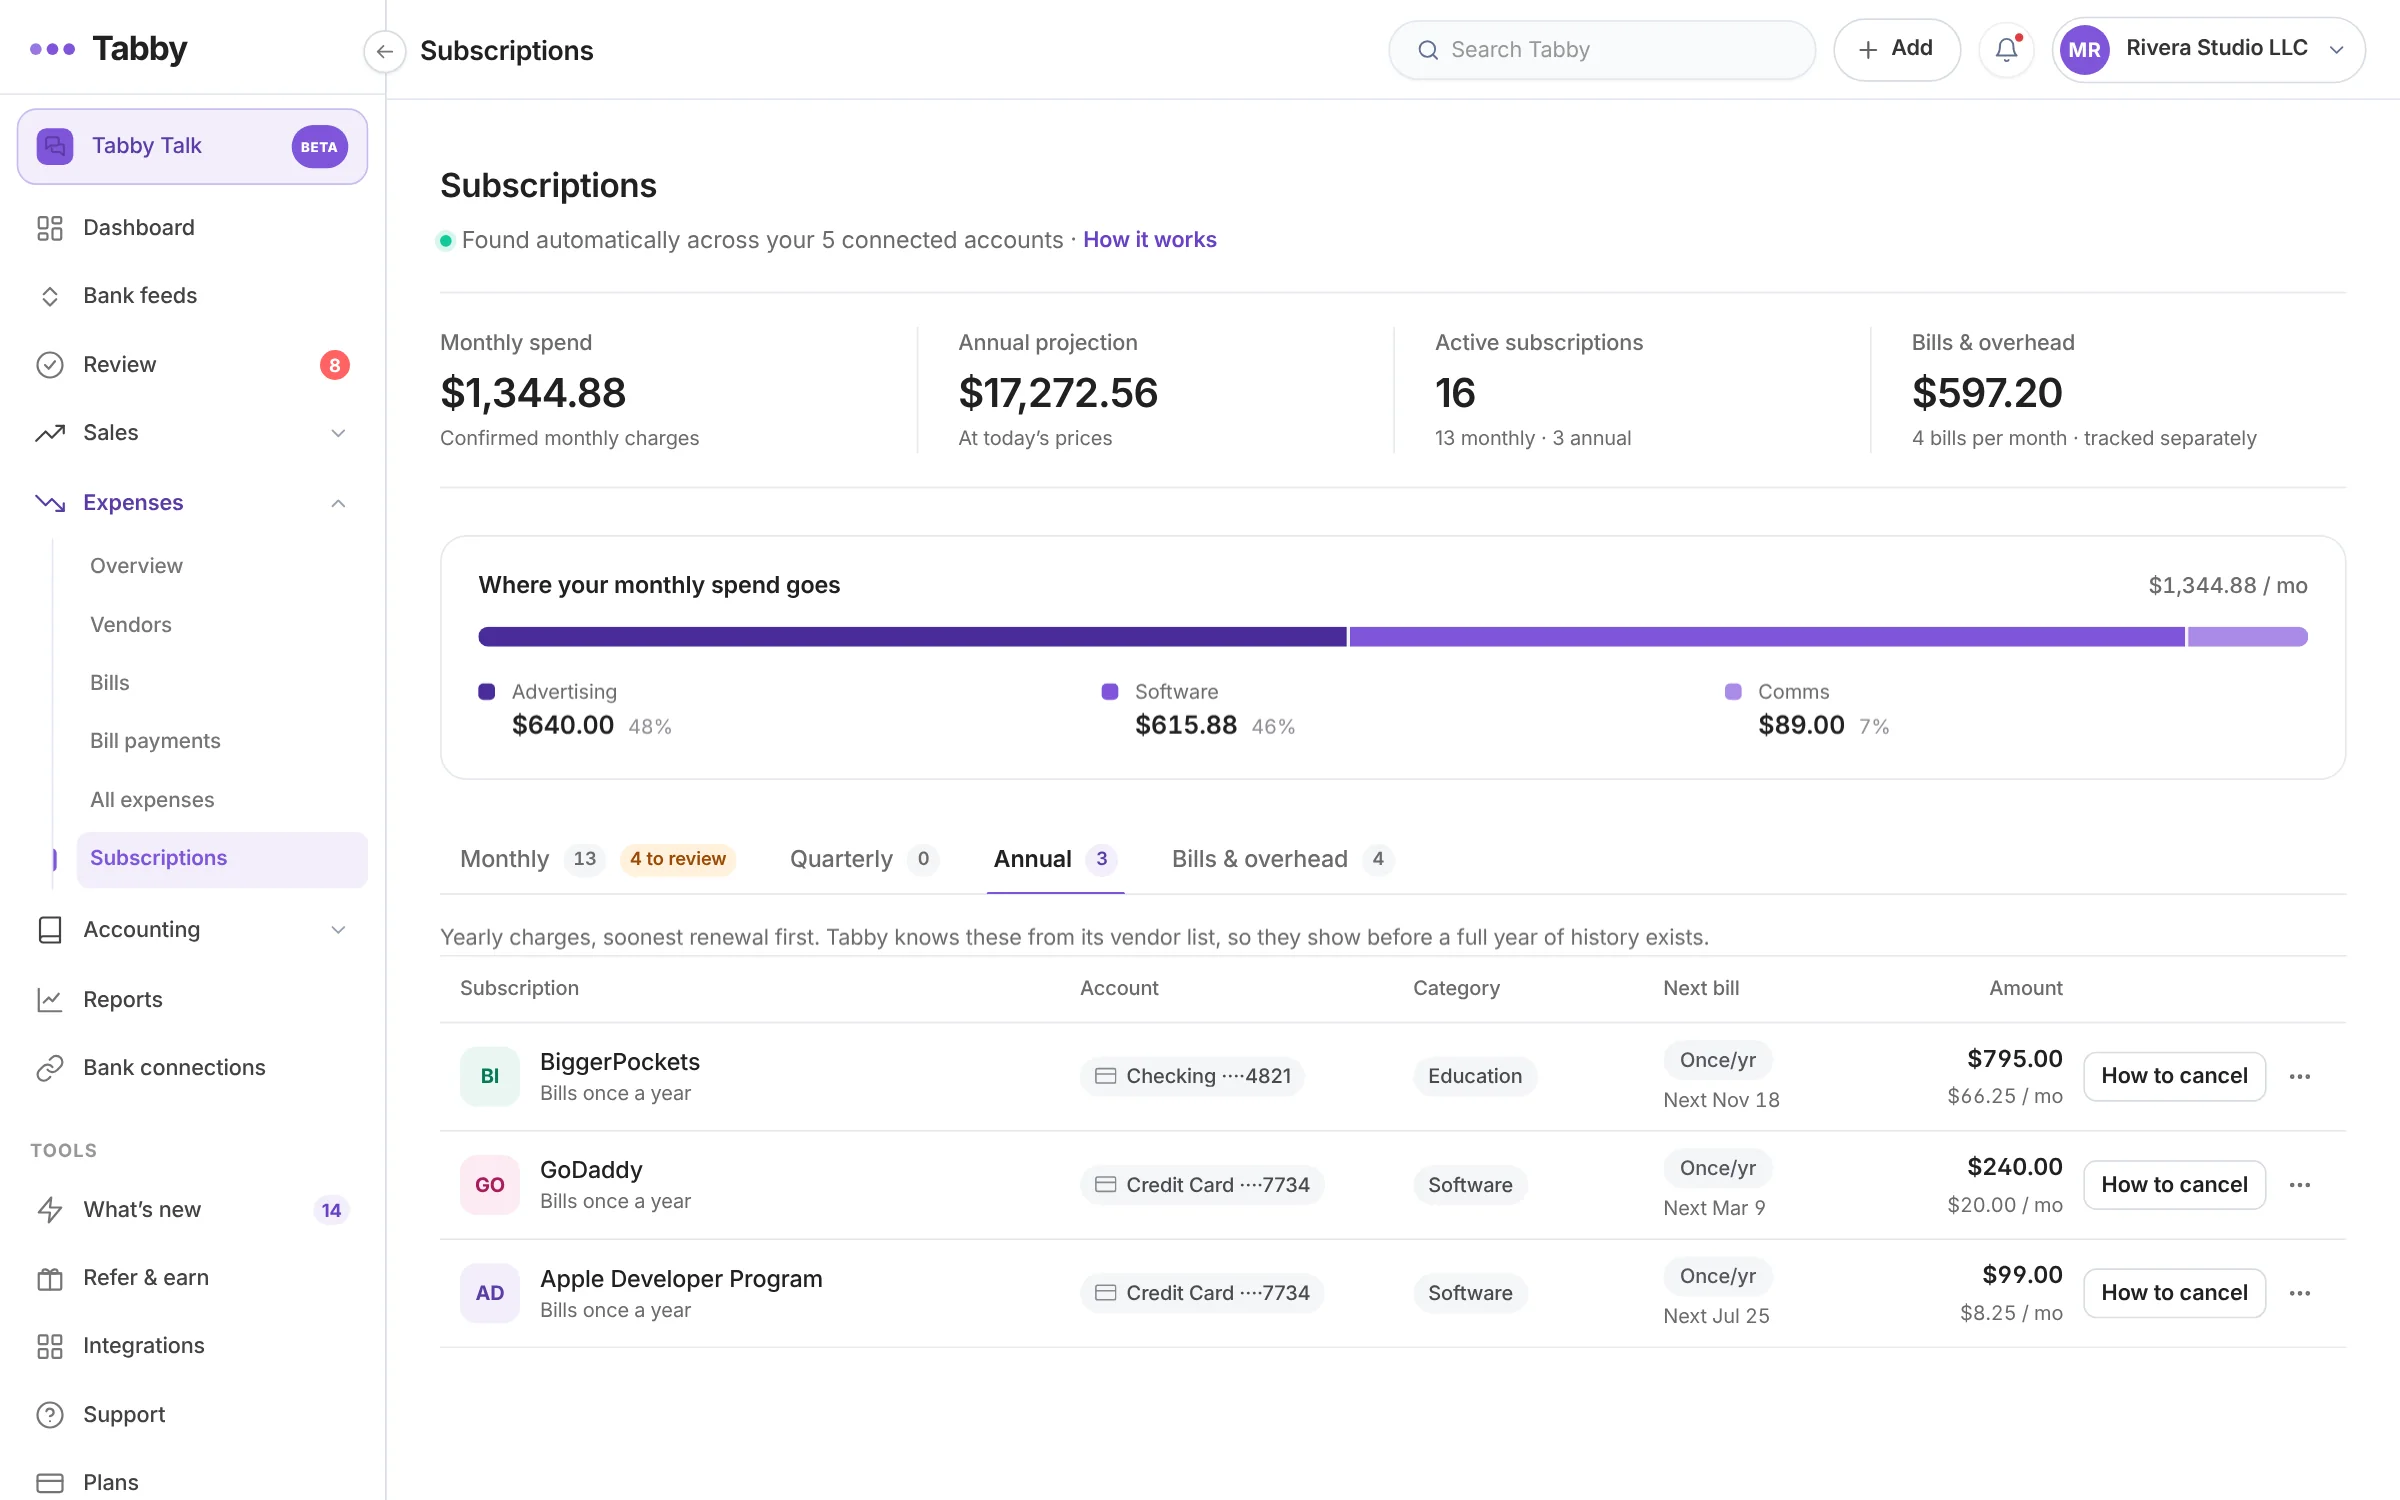Open the How it works link
This screenshot has height=1500, width=2400.
tap(1149, 240)
